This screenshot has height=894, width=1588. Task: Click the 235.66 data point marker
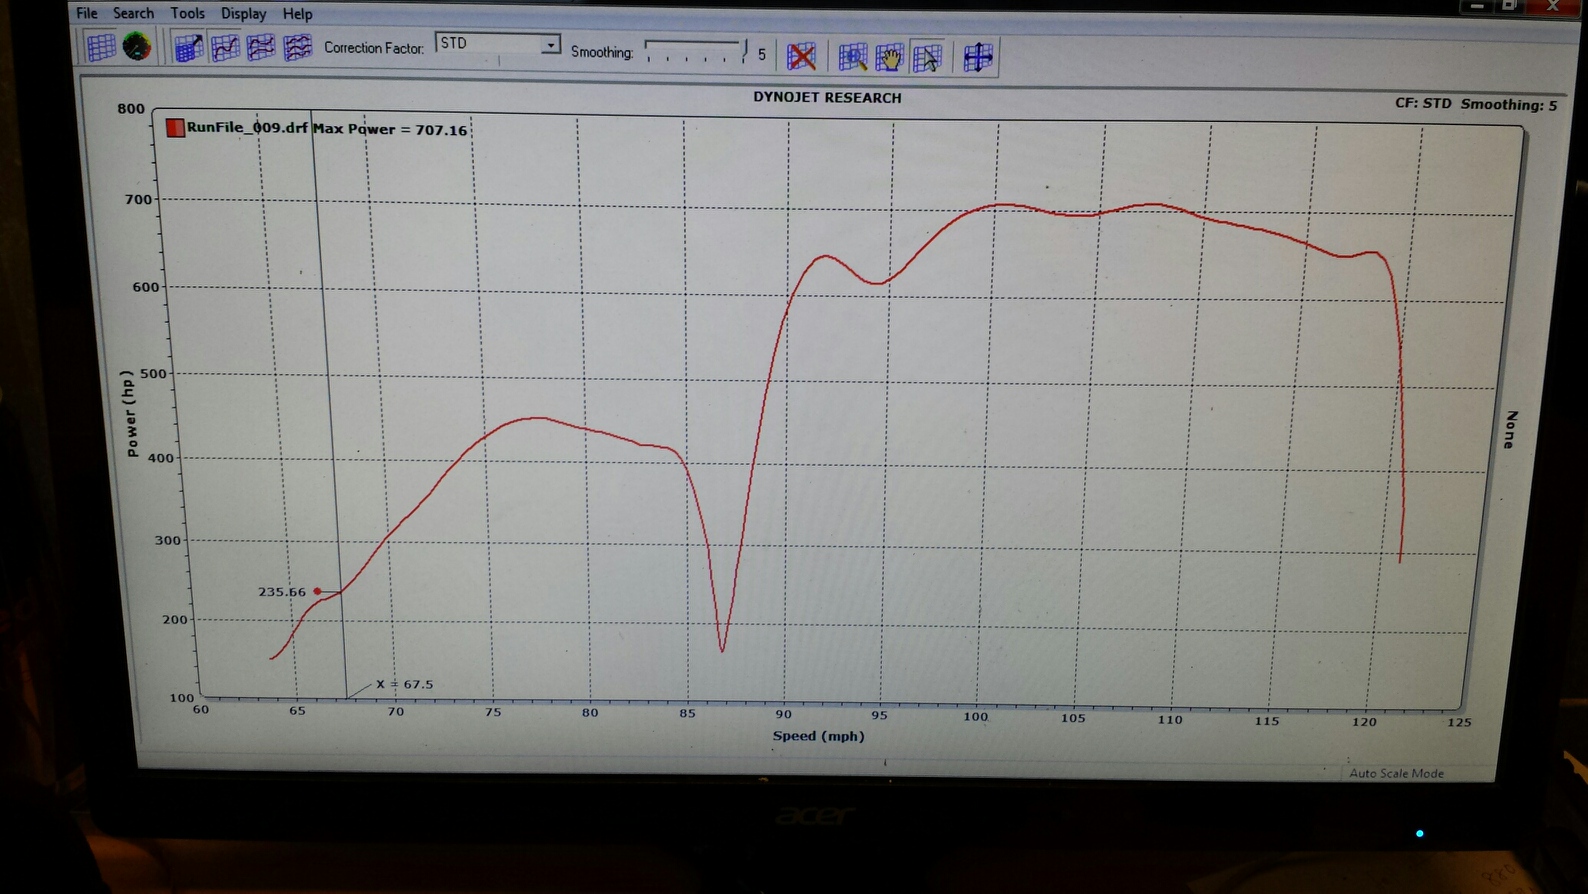click(318, 591)
